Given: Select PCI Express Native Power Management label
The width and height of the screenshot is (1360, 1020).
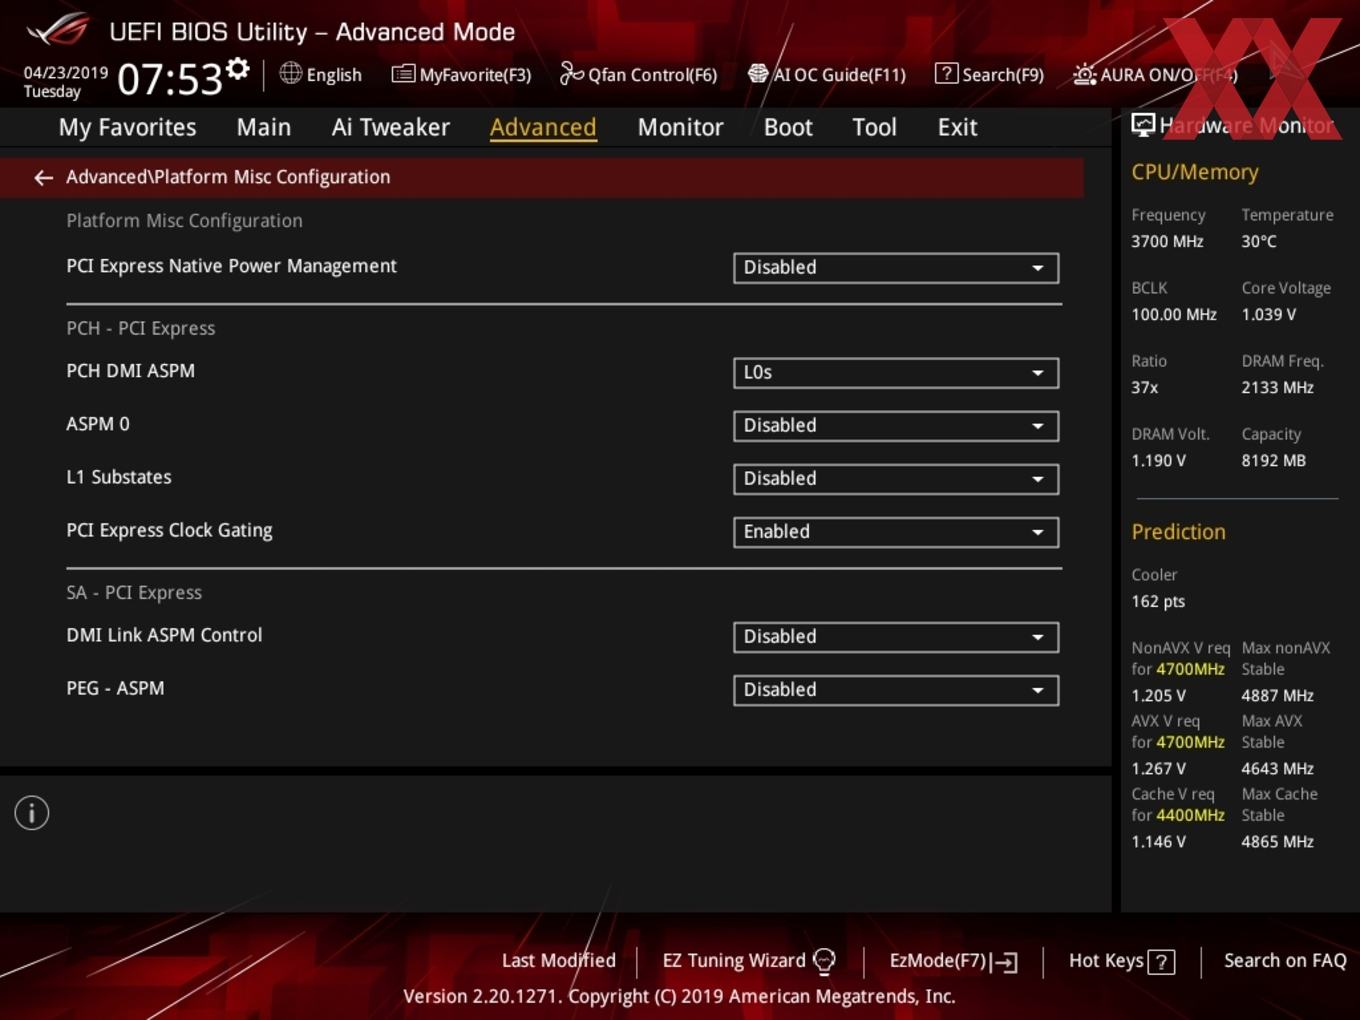Looking at the screenshot, I should (x=231, y=266).
